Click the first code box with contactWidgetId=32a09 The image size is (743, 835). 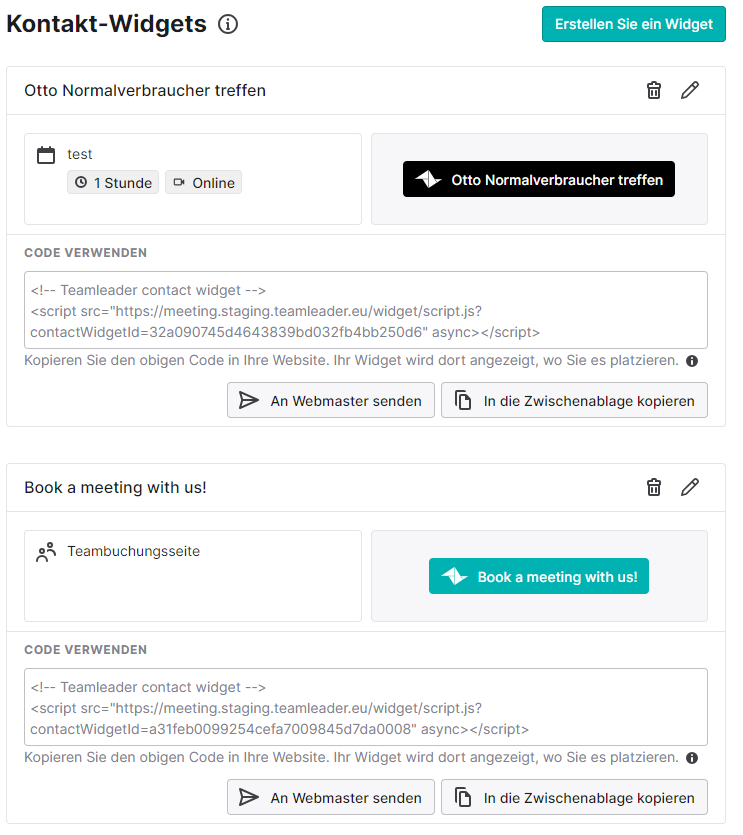[366, 310]
